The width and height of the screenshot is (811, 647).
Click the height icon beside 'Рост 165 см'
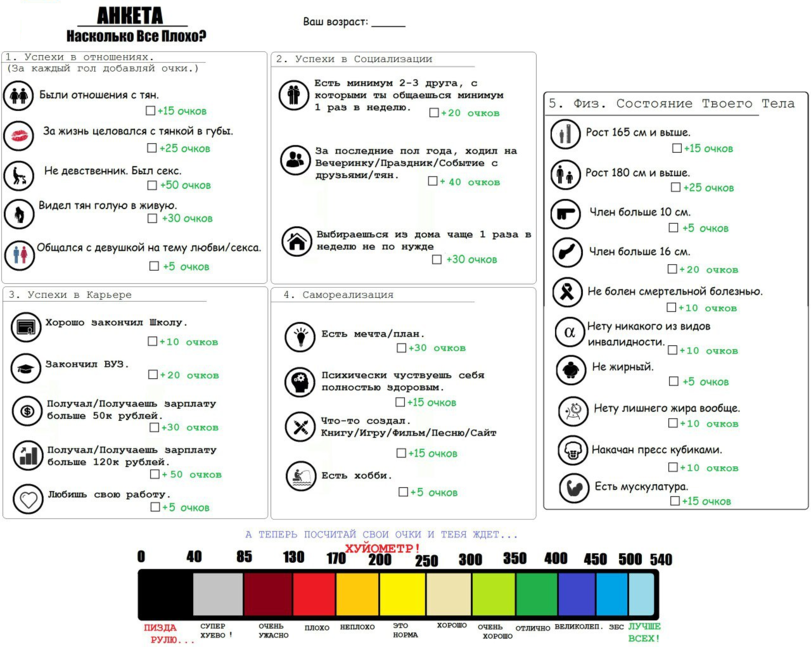[565, 134]
